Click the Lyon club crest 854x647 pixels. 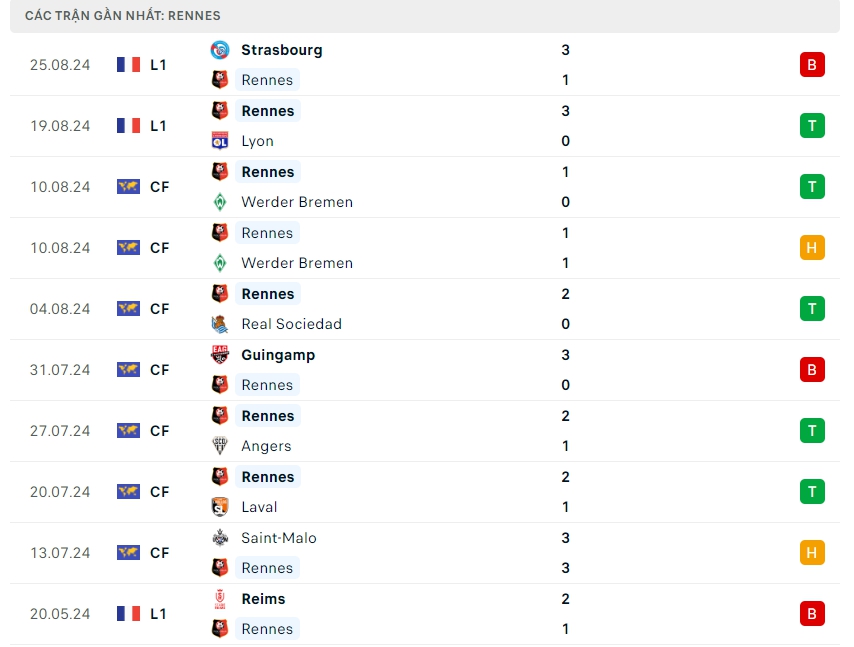(x=220, y=141)
